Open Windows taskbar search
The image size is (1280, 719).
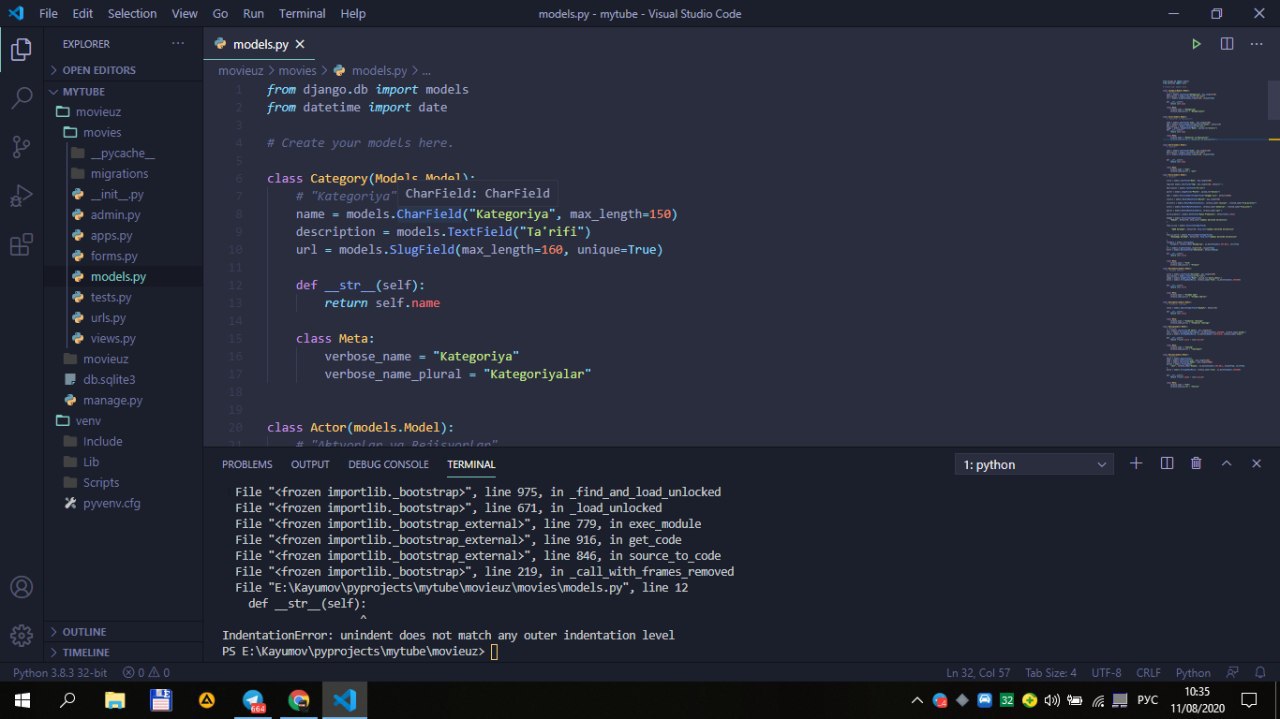(x=68, y=700)
